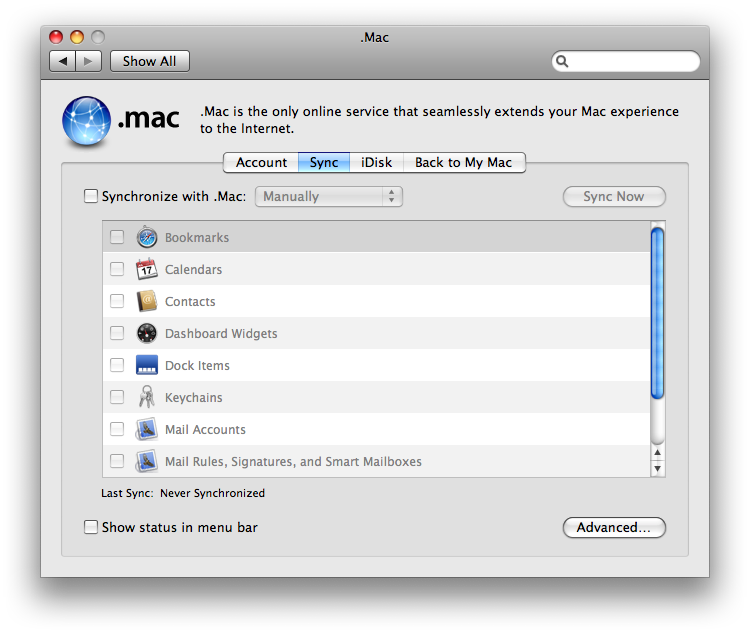Click the Contacts address book icon

point(146,301)
